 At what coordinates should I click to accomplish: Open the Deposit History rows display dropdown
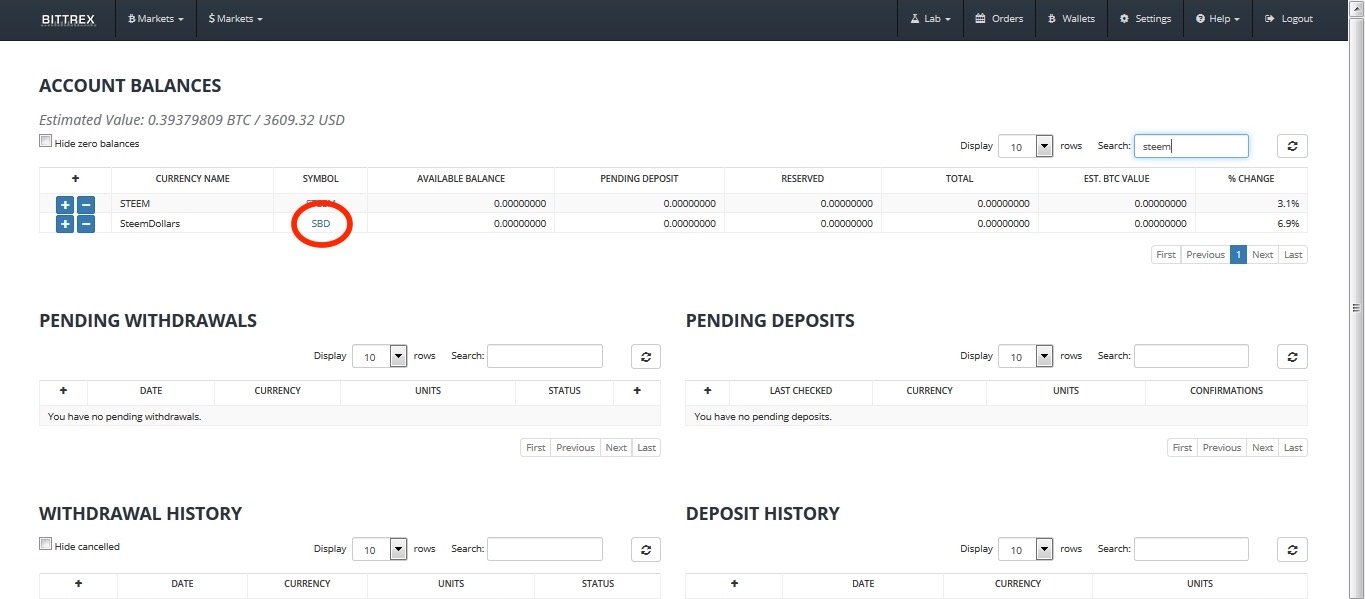[x=1026, y=549]
